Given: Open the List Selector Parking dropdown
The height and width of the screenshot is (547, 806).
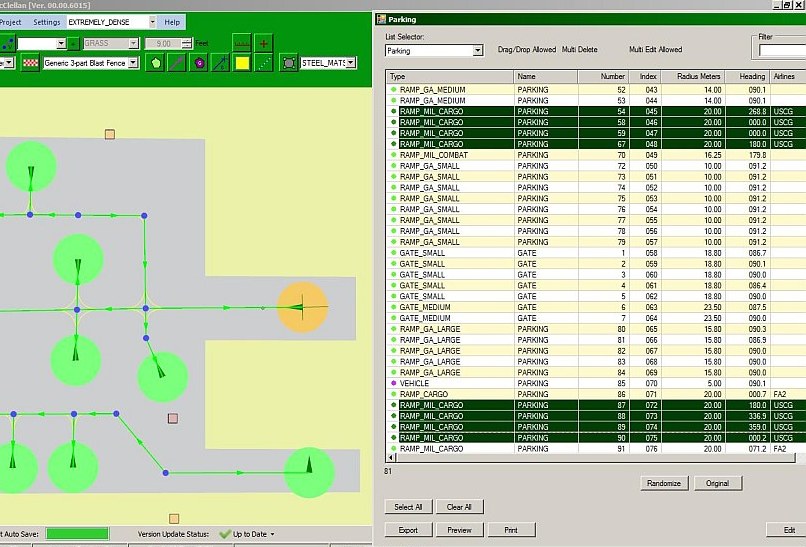Looking at the screenshot, I should pyautogui.click(x=477, y=50).
